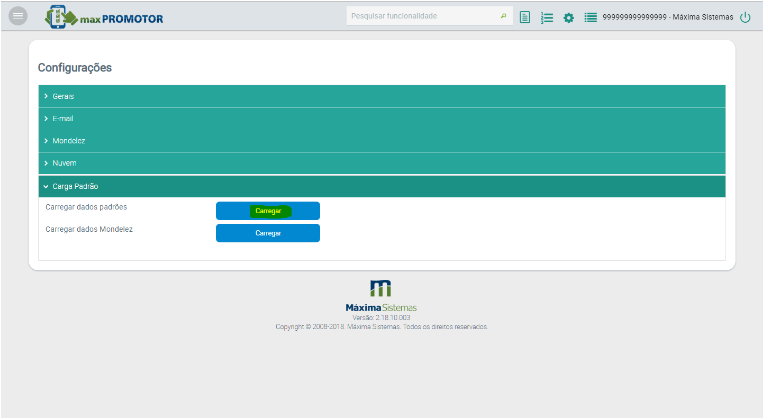Expand the Gerais section

[x=382, y=97]
